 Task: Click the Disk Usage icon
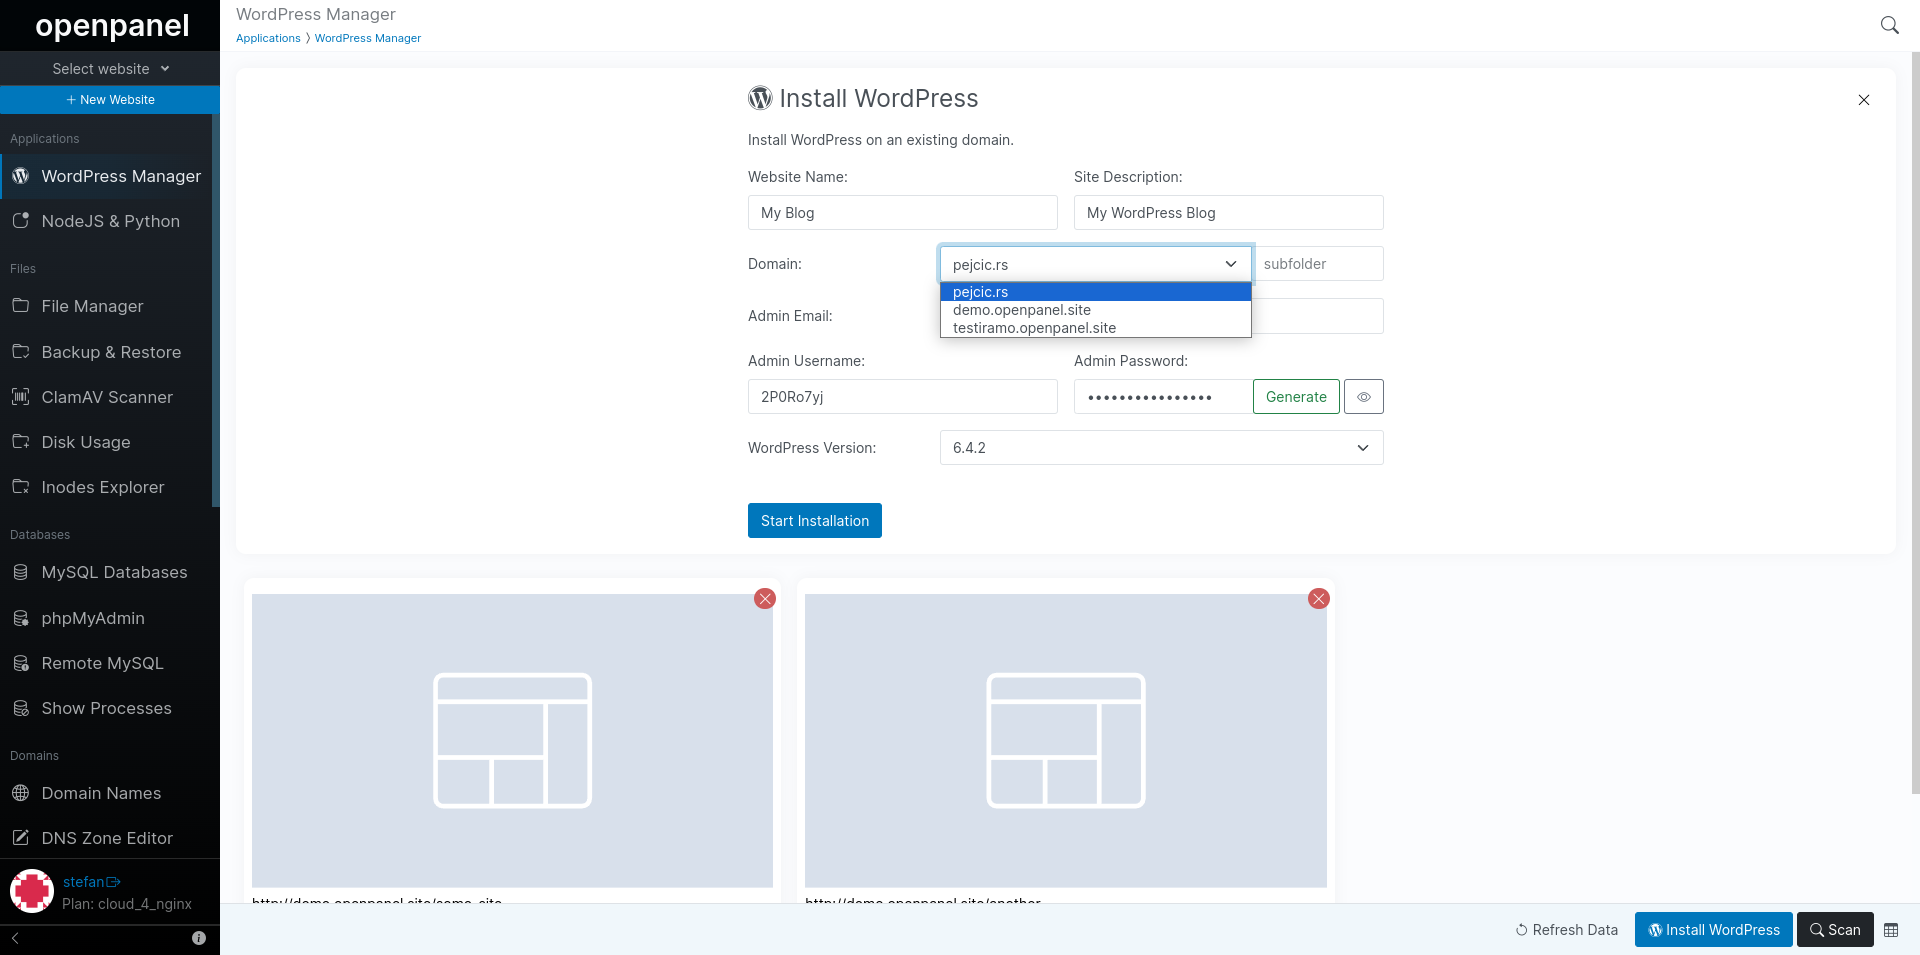point(21,442)
